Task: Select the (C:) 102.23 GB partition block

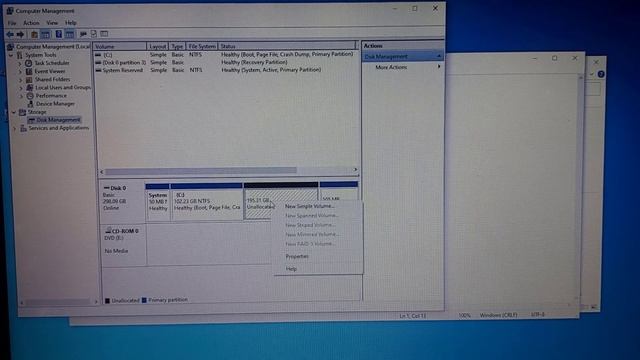Action: [207, 202]
